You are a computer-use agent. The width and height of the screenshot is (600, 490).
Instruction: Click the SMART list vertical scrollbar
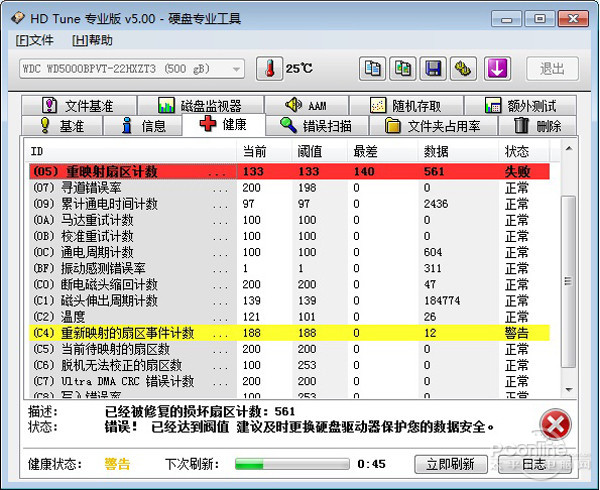pyautogui.click(x=570, y=280)
